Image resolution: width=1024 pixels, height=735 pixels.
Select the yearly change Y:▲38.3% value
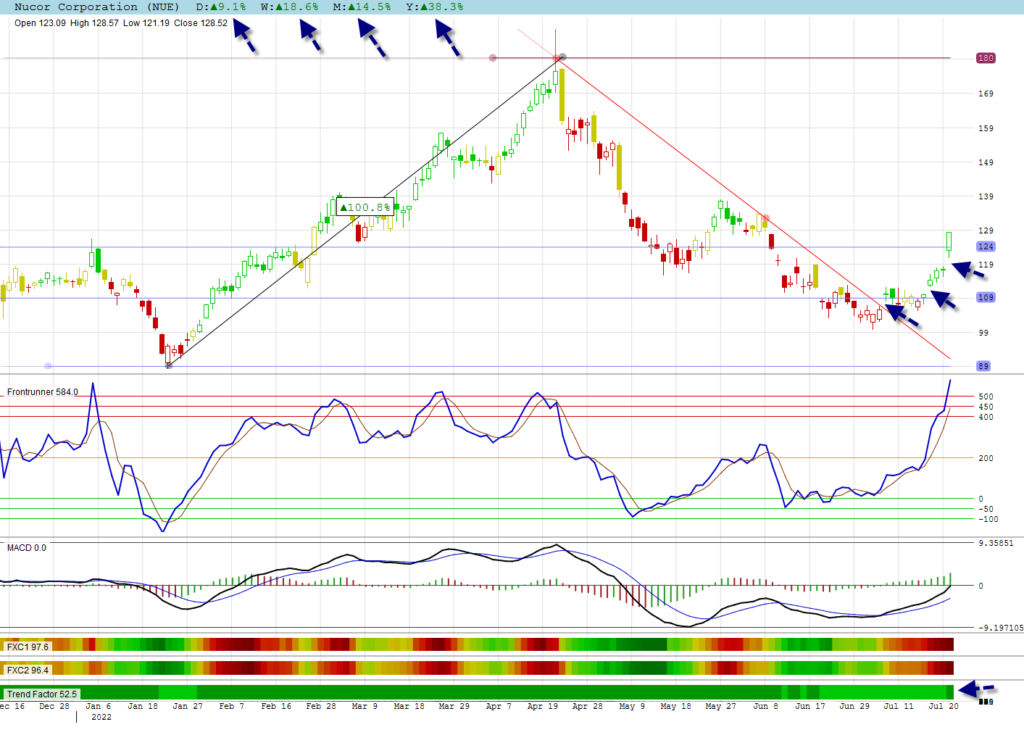point(434,7)
